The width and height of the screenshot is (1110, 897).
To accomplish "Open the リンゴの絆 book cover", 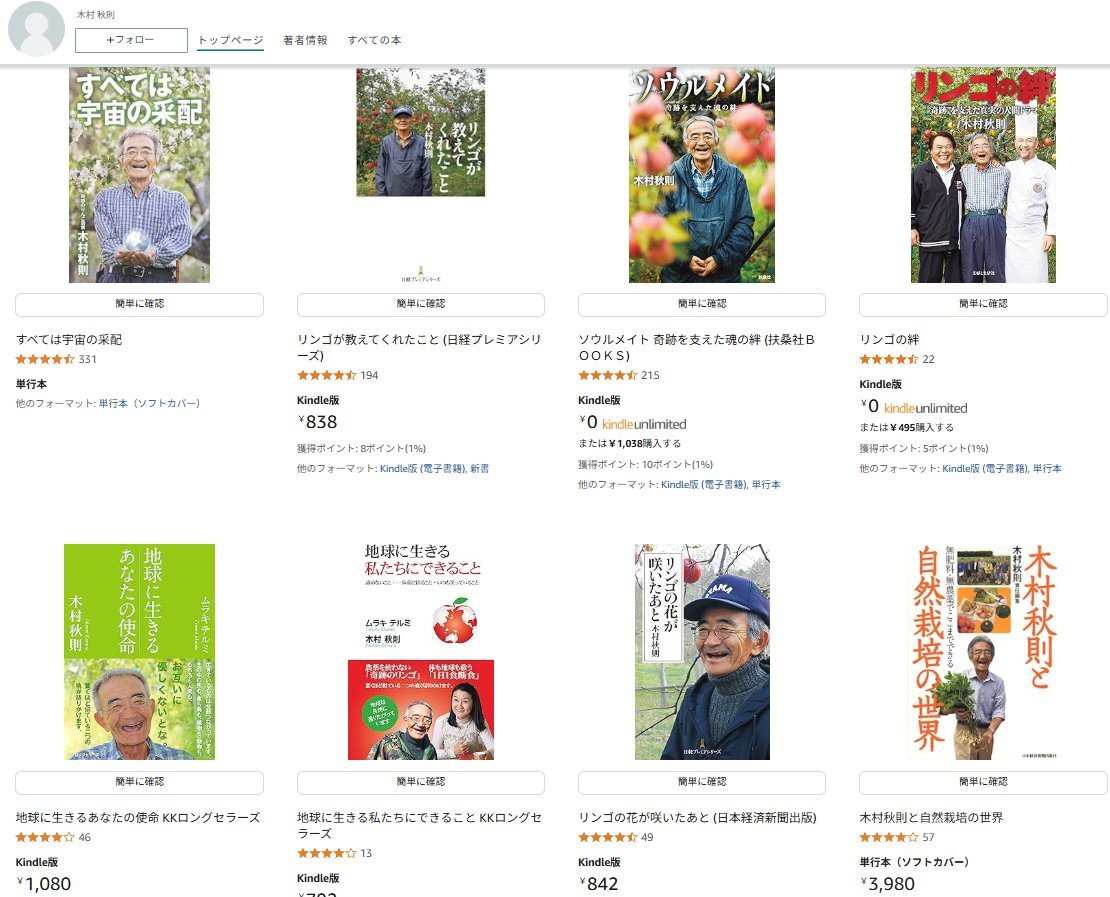I will 983,175.
